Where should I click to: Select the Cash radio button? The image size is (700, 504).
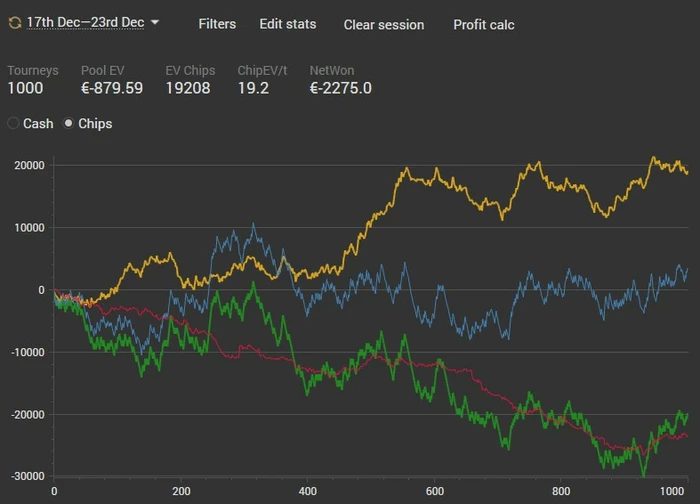click(x=13, y=124)
